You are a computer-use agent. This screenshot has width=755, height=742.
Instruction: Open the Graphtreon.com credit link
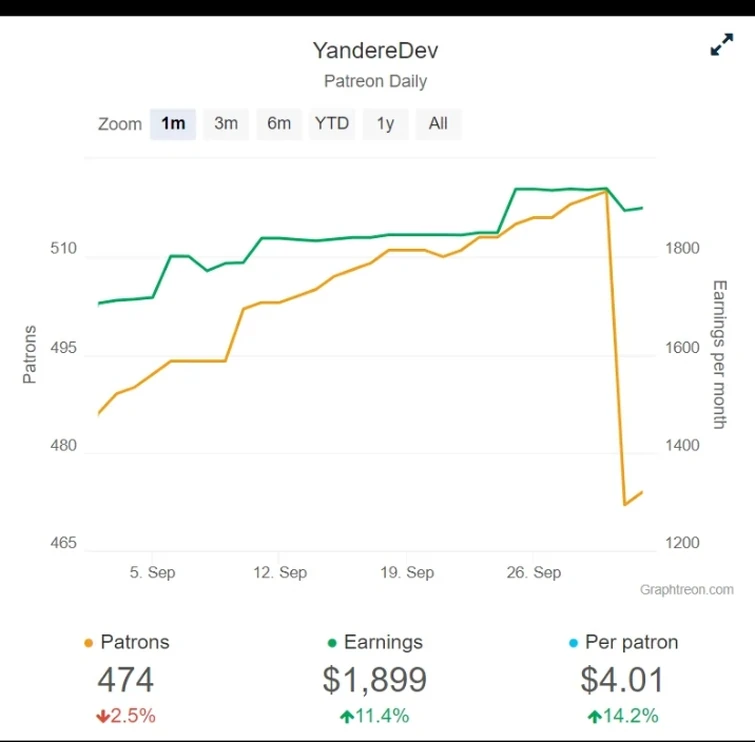[x=687, y=590]
